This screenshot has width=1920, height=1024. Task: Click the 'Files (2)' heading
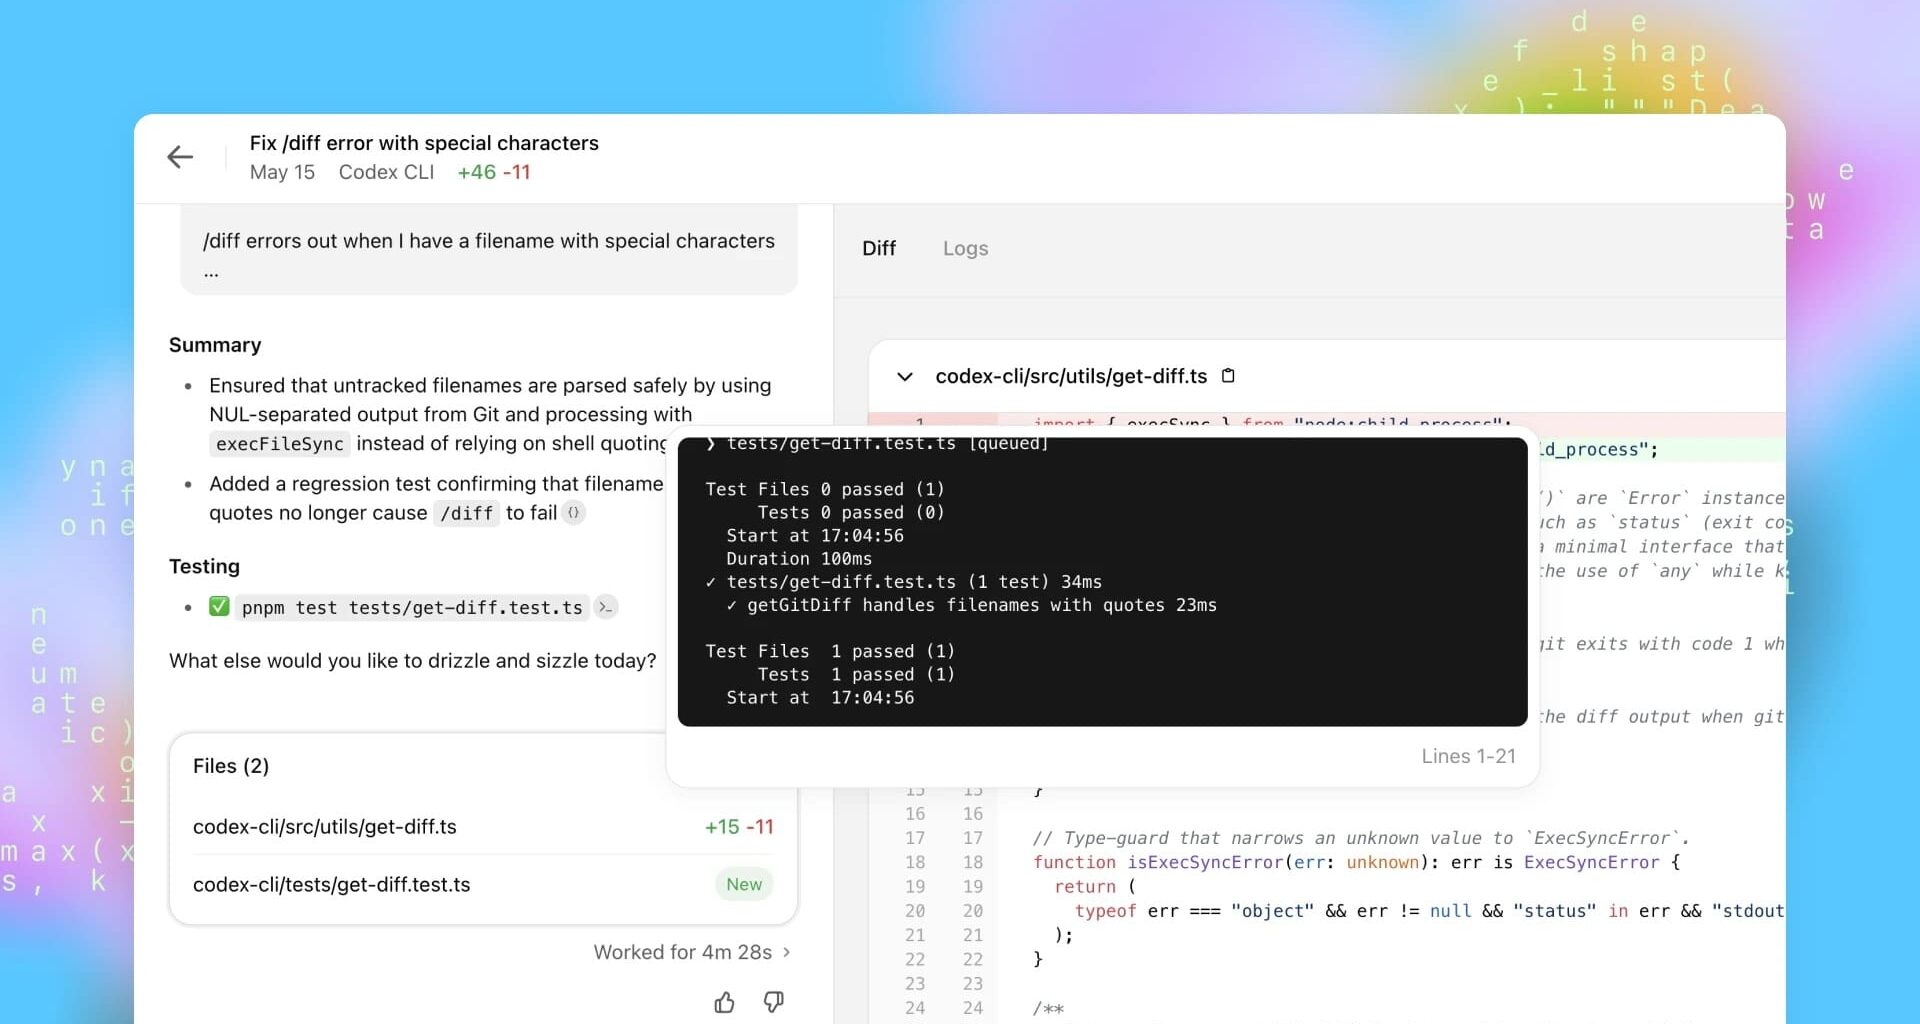[231, 766]
